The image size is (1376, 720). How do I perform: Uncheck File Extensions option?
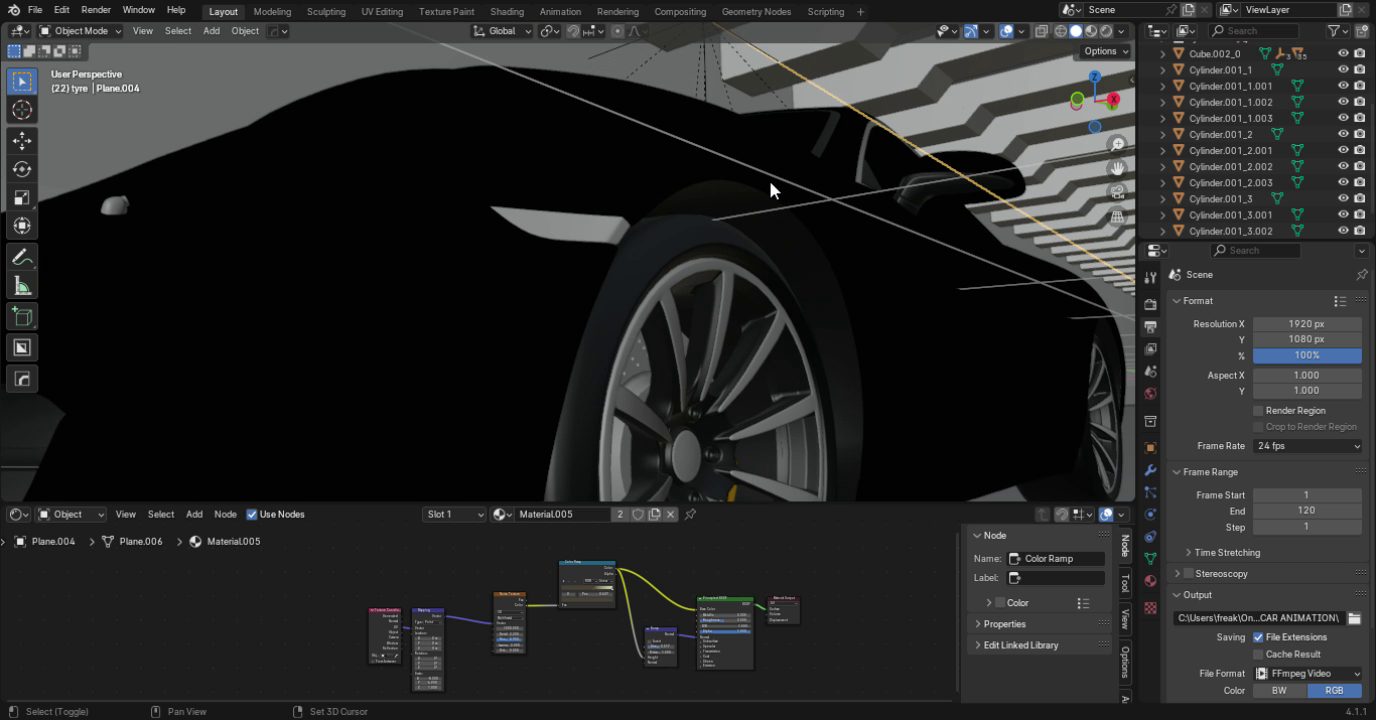[x=1258, y=637]
